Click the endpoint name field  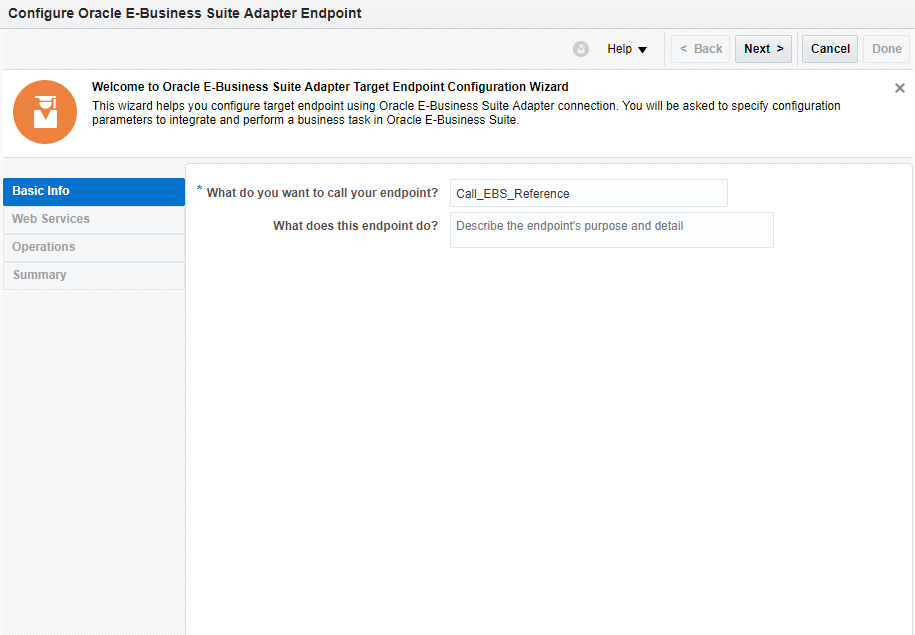(588, 193)
